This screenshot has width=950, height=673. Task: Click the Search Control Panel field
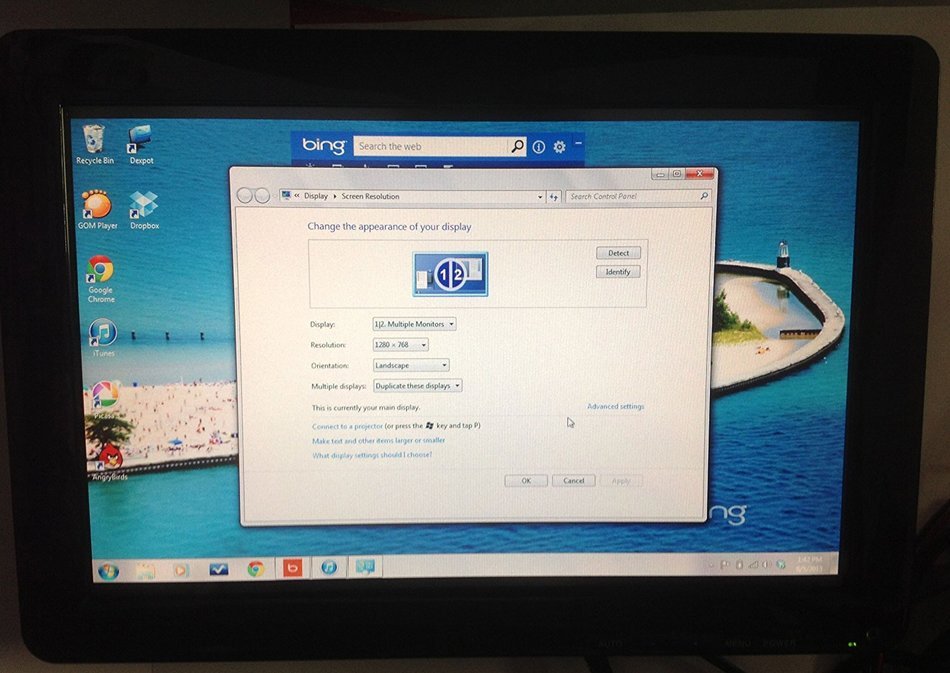(637, 196)
